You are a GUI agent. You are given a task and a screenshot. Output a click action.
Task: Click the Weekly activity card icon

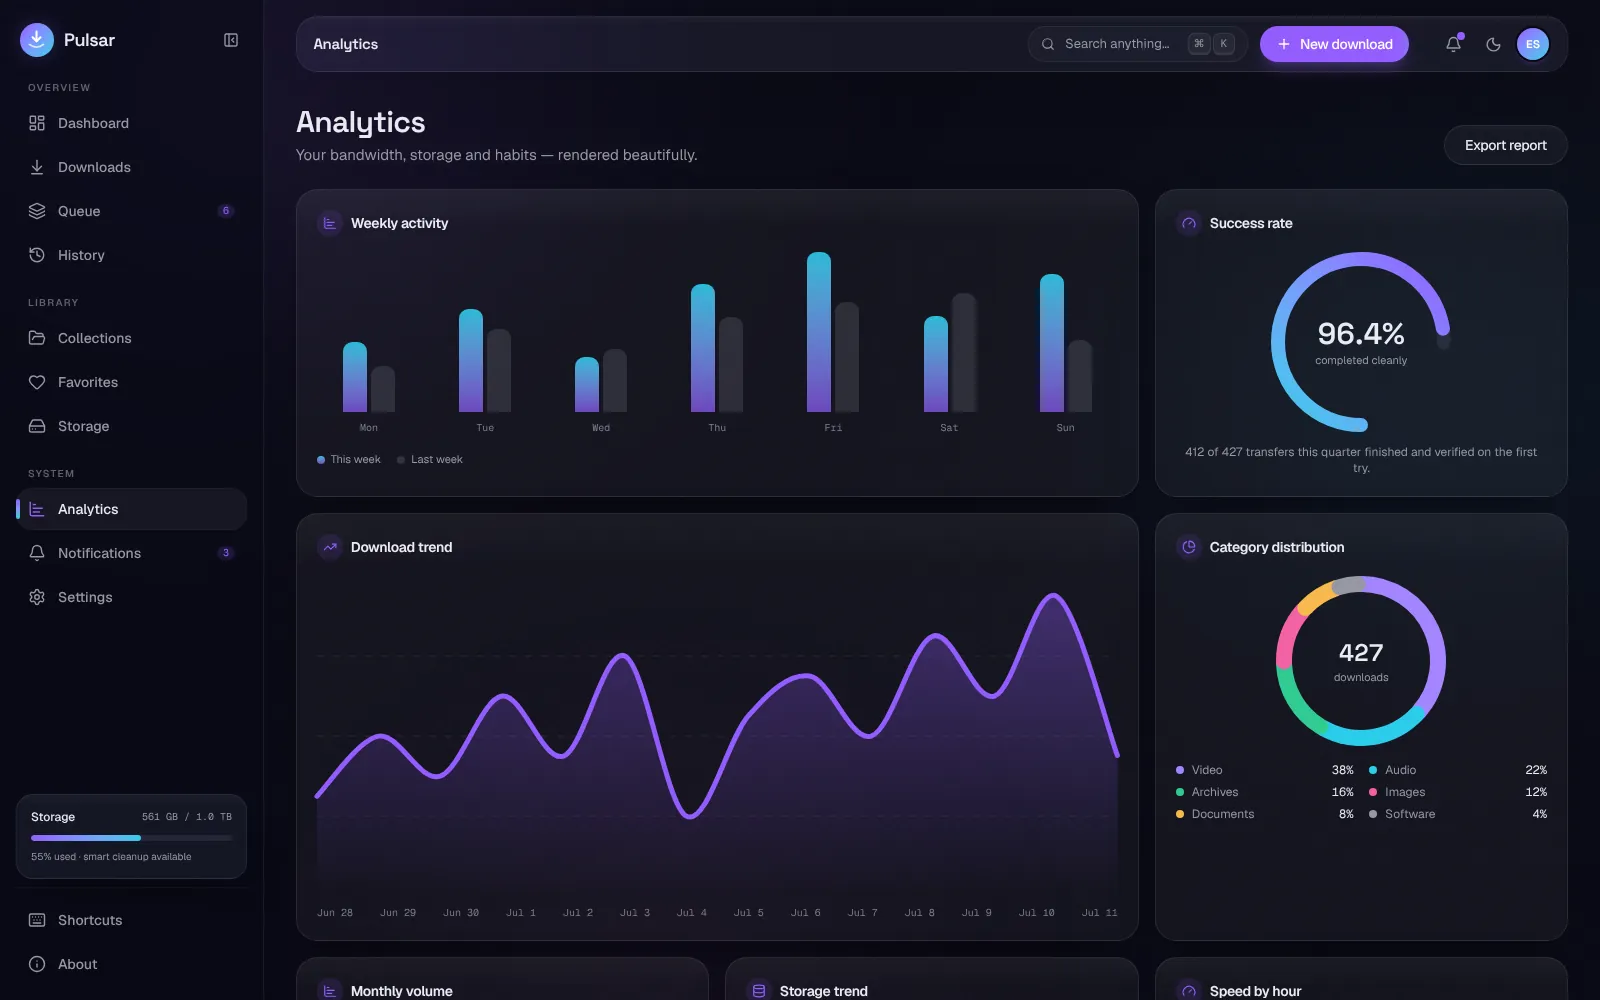pyautogui.click(x=330, y=223)
